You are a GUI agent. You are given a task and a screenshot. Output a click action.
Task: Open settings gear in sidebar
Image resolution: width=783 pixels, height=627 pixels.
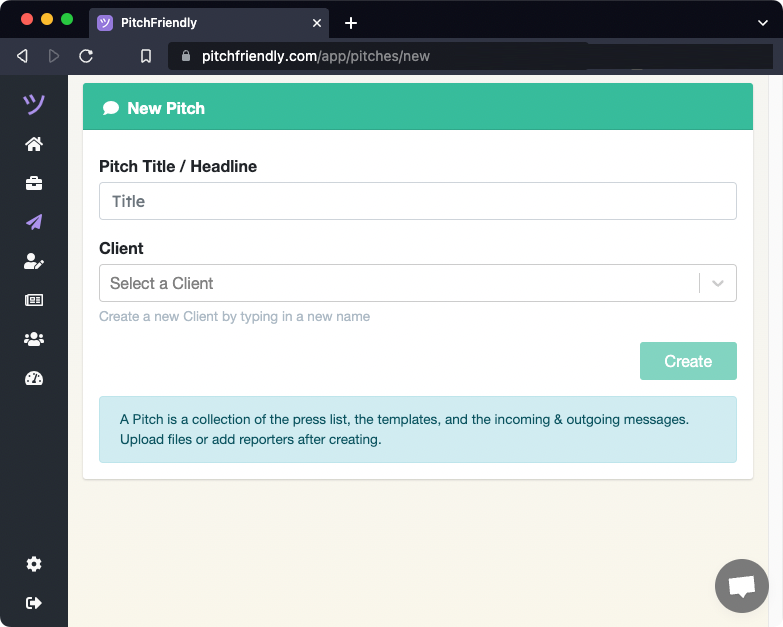click(34, 564)
